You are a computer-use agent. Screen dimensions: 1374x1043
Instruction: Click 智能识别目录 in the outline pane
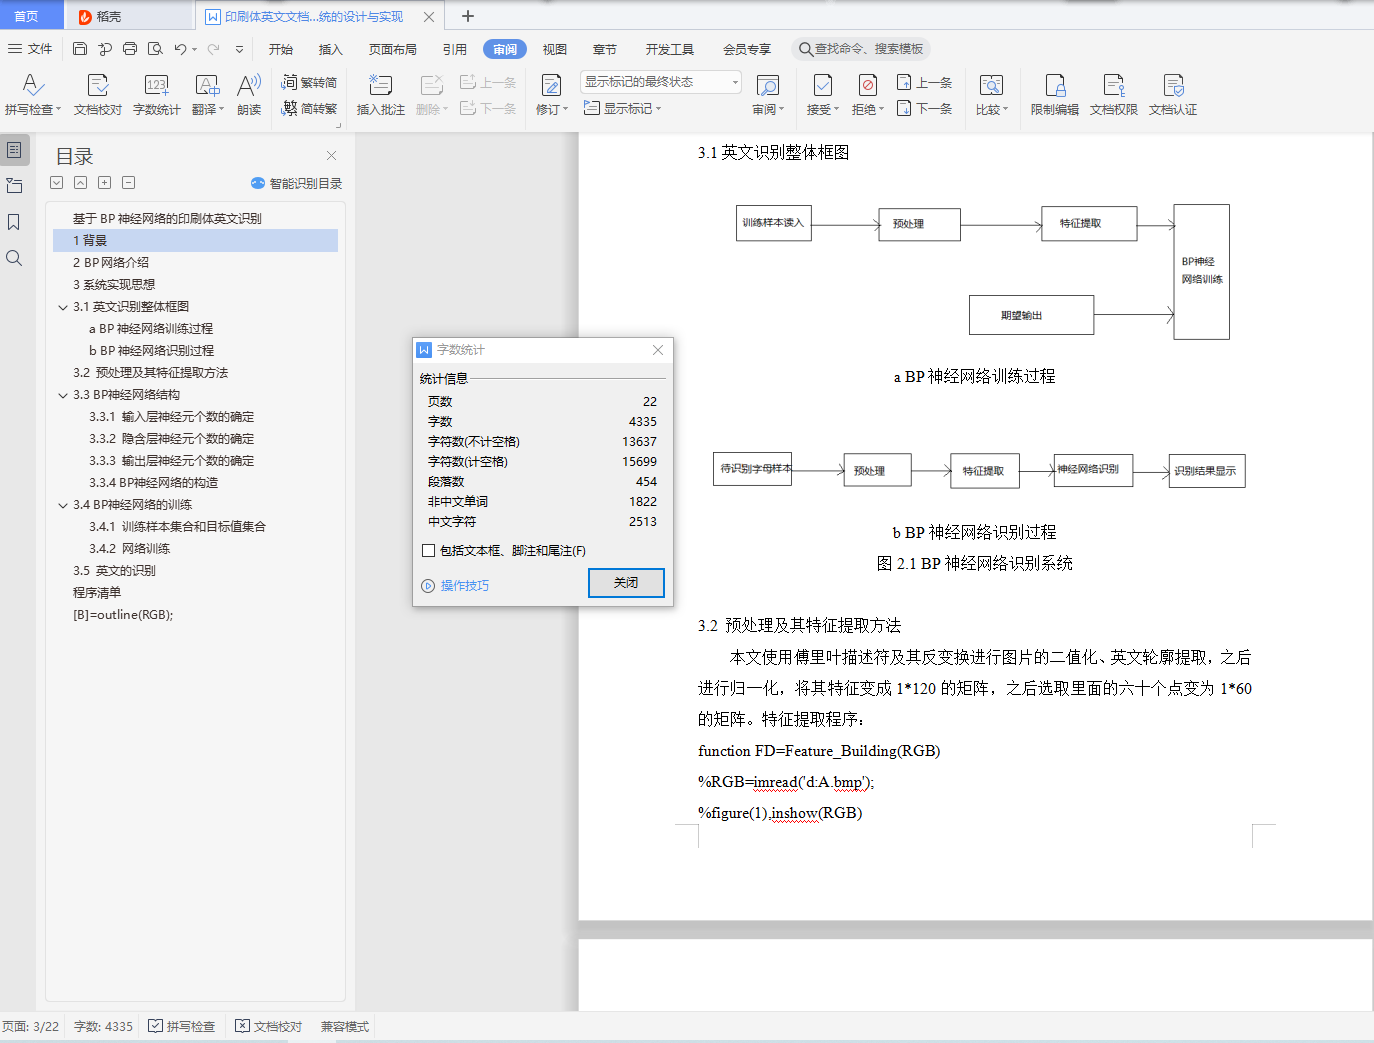click(296, 183)
